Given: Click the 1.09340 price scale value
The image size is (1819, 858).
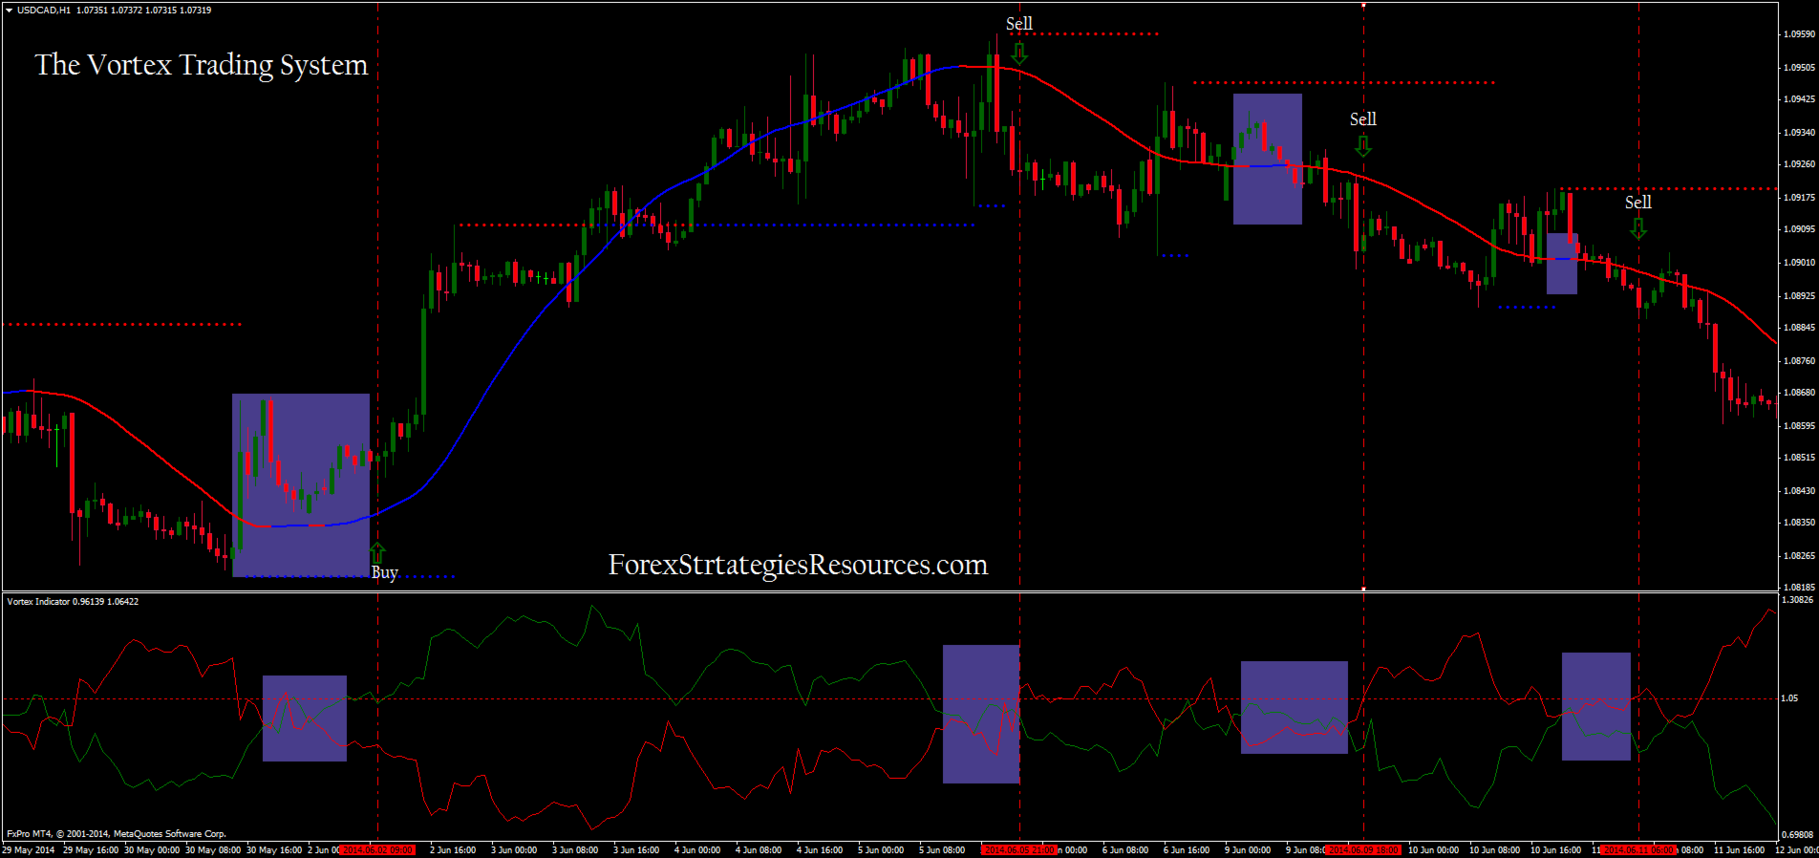Looking at the screenshot, I should pyautogui.click(x=1799, y=132).
